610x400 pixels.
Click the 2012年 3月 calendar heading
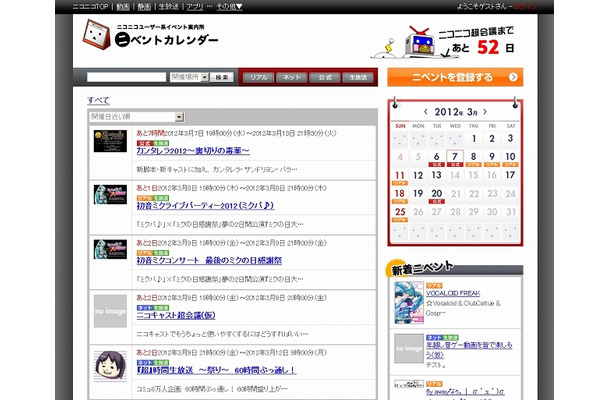click(456, 112)
